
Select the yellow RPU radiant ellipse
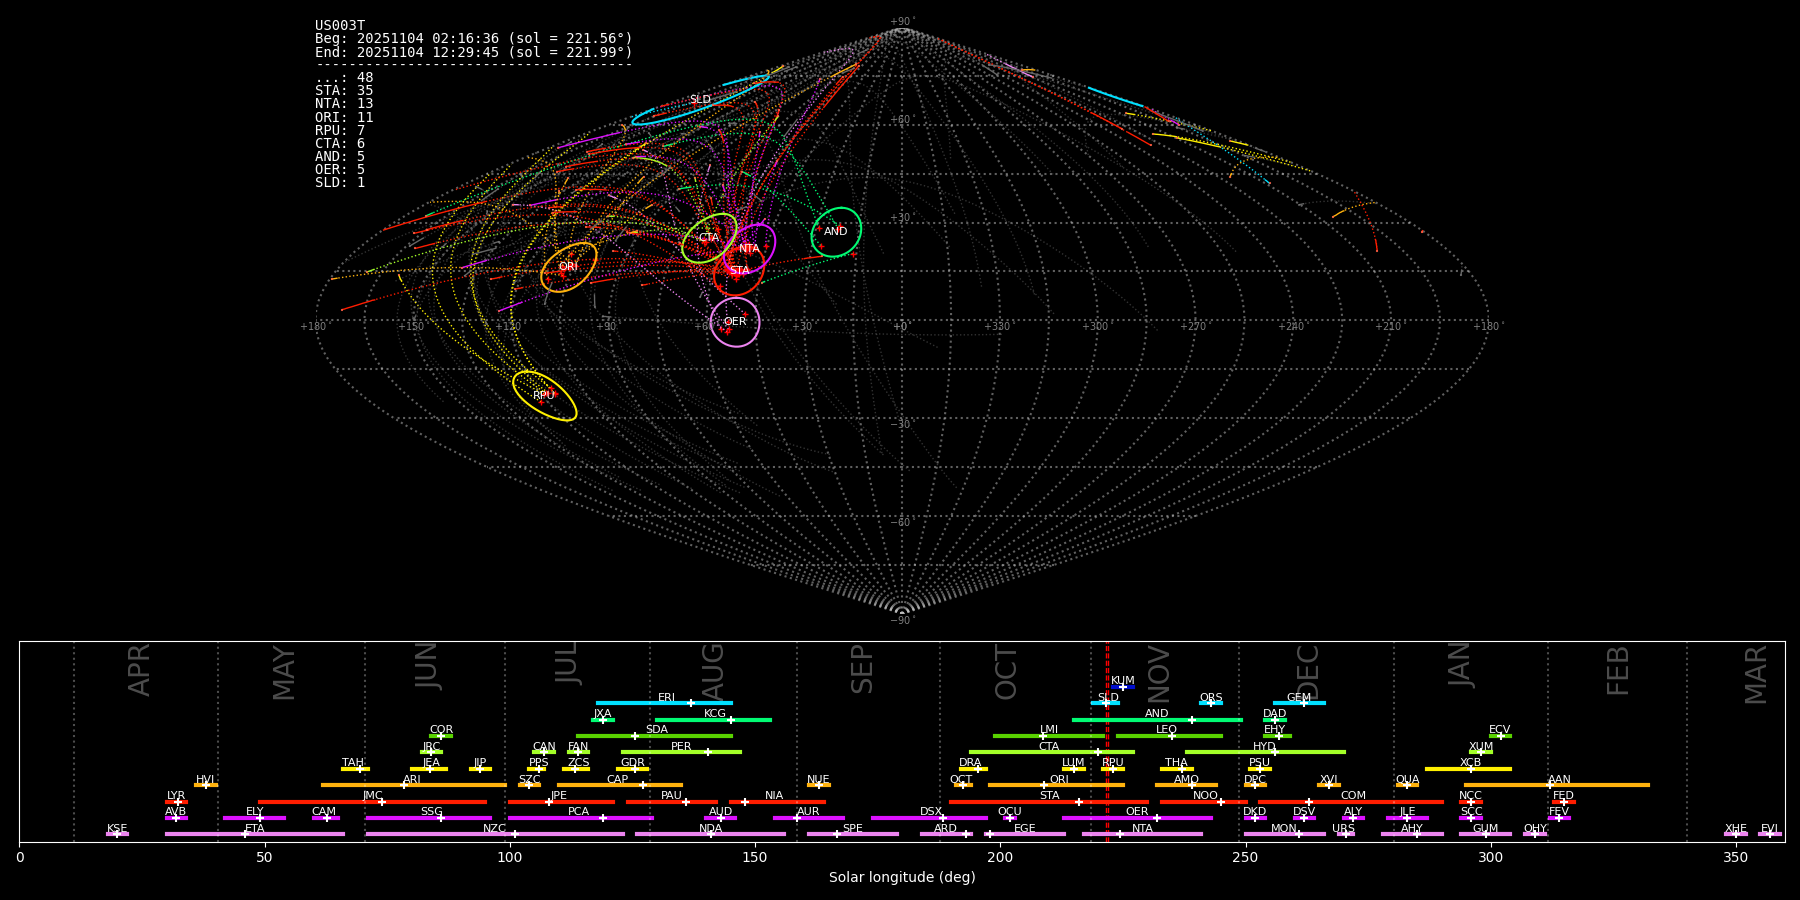tap(544, 396)
